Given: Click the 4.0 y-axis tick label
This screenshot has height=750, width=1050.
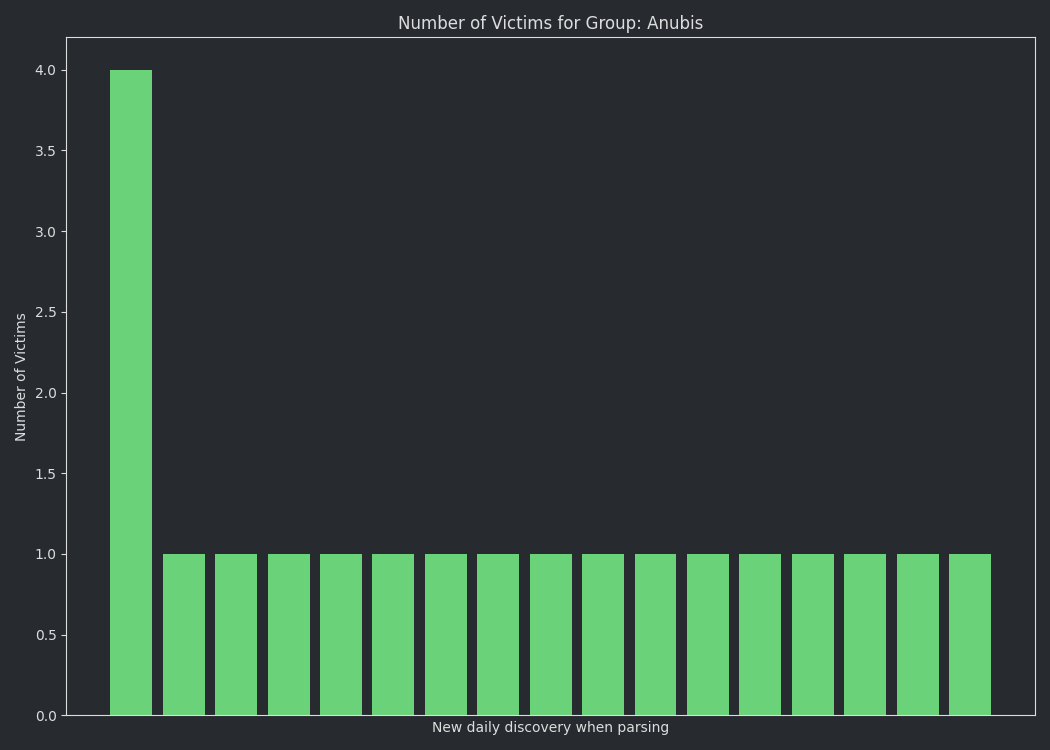Looking at the screenshot, I should tap(47, 70).
